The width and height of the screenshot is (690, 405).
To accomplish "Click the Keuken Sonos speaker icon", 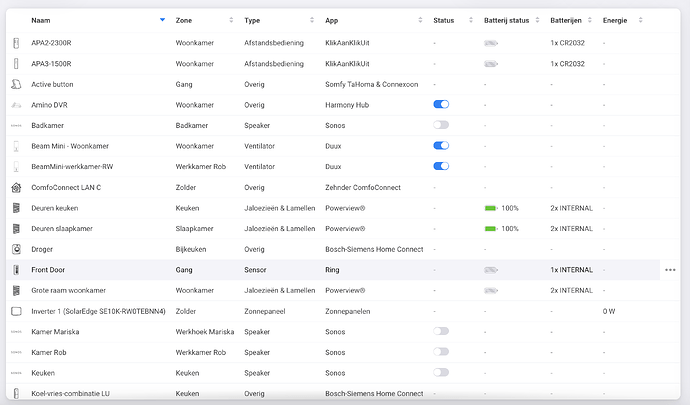I will (16, 373).
